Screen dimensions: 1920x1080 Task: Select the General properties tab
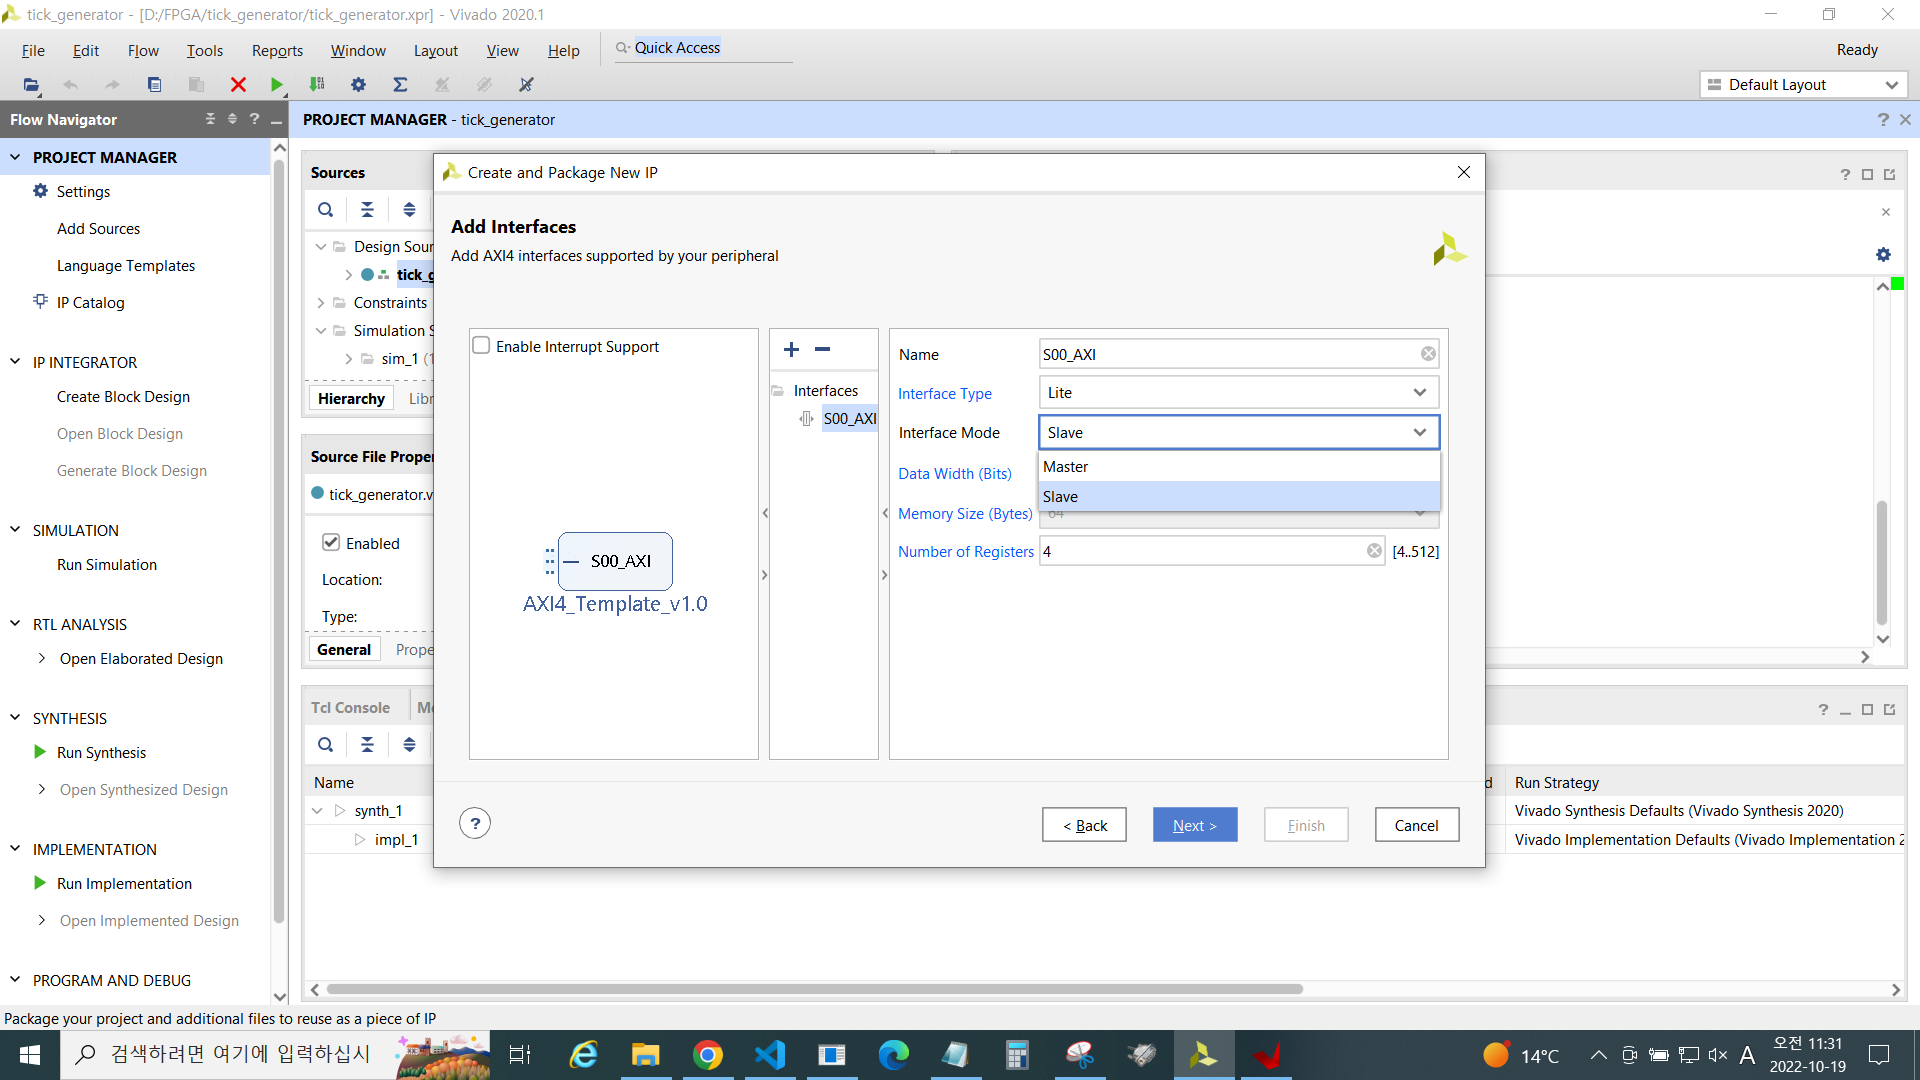pos(344,649)
